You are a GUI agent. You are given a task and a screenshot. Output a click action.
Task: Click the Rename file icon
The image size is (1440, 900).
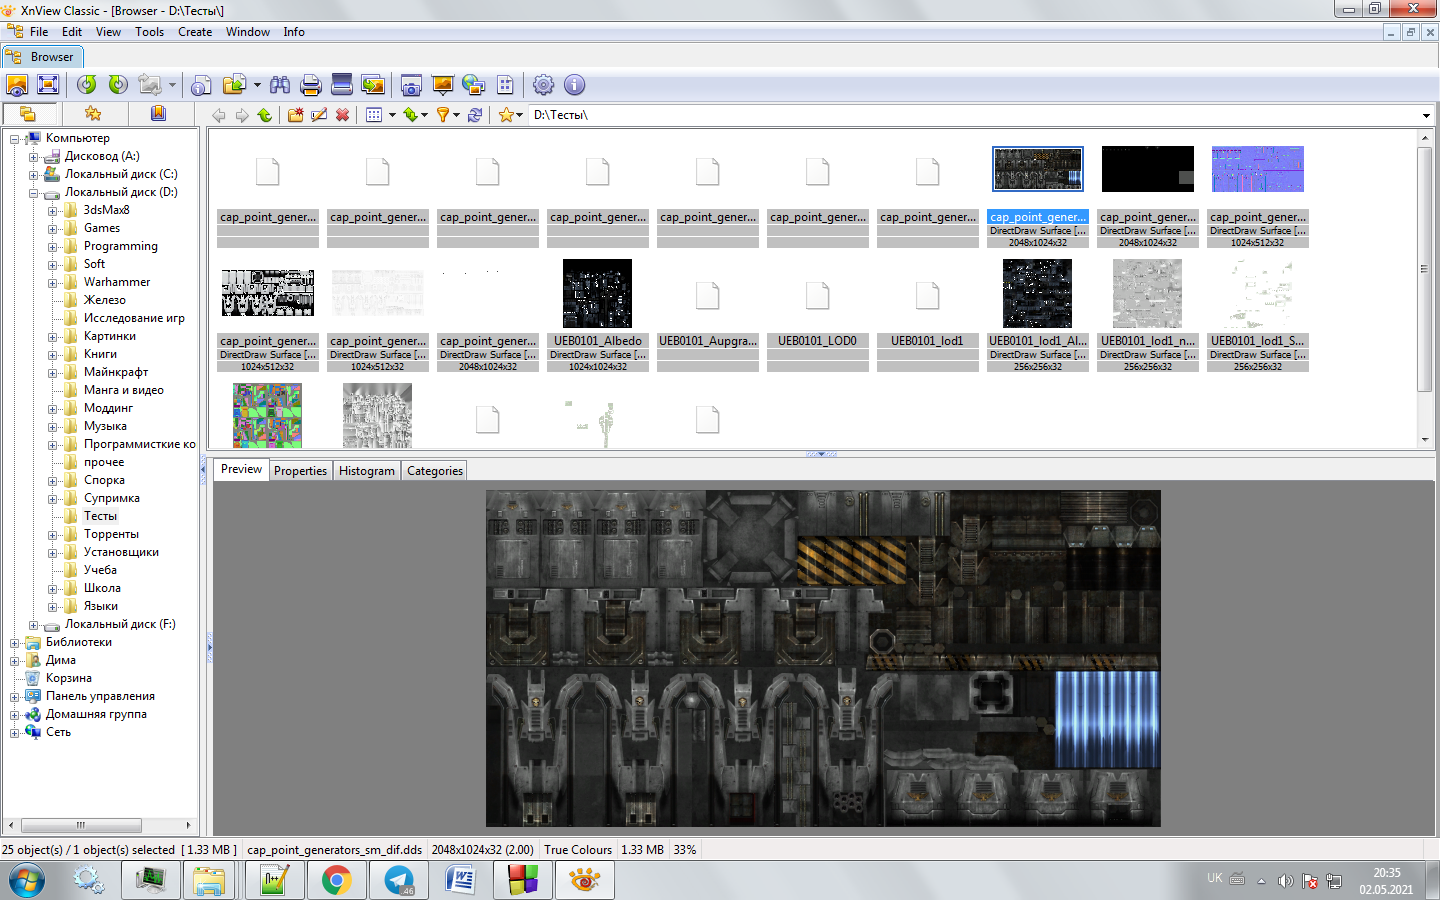(319, 115)
